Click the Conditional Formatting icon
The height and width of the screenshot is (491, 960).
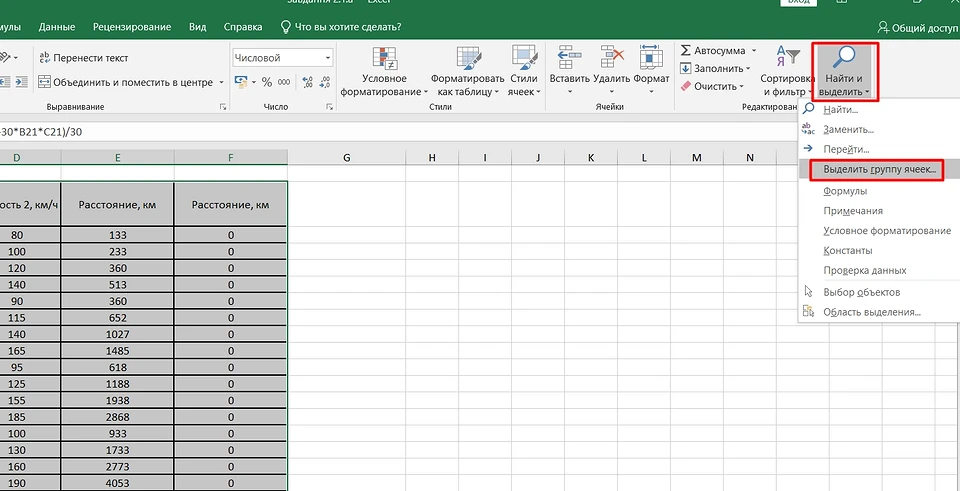coord(385,58)
